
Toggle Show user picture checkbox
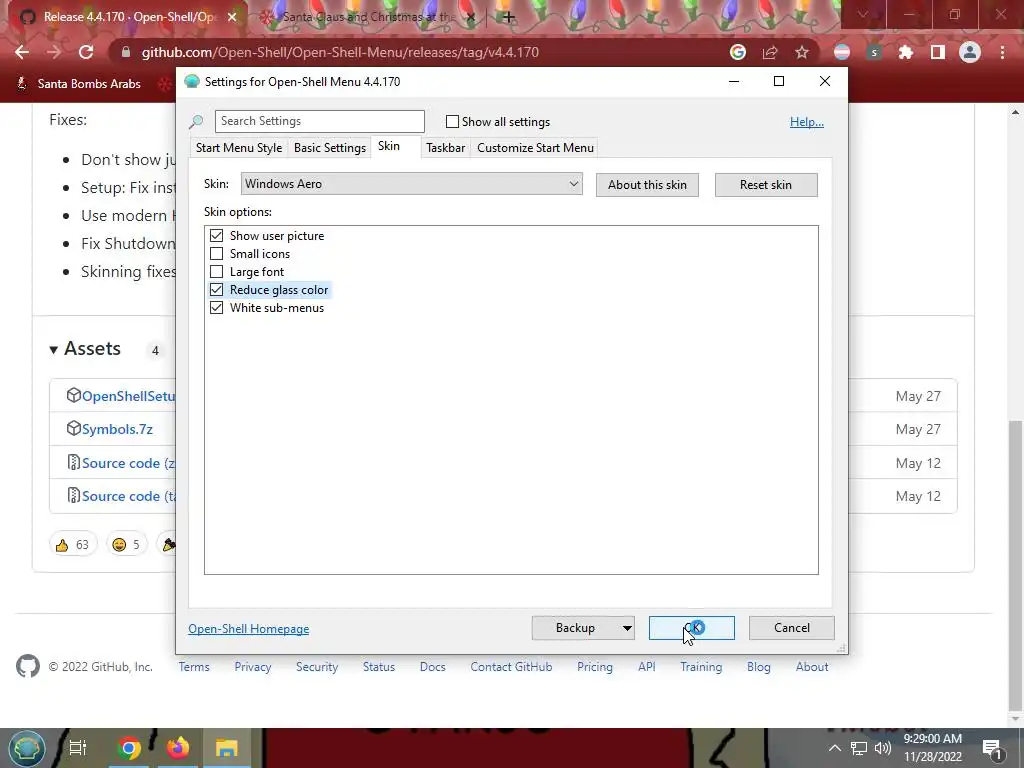click(216, 235)
